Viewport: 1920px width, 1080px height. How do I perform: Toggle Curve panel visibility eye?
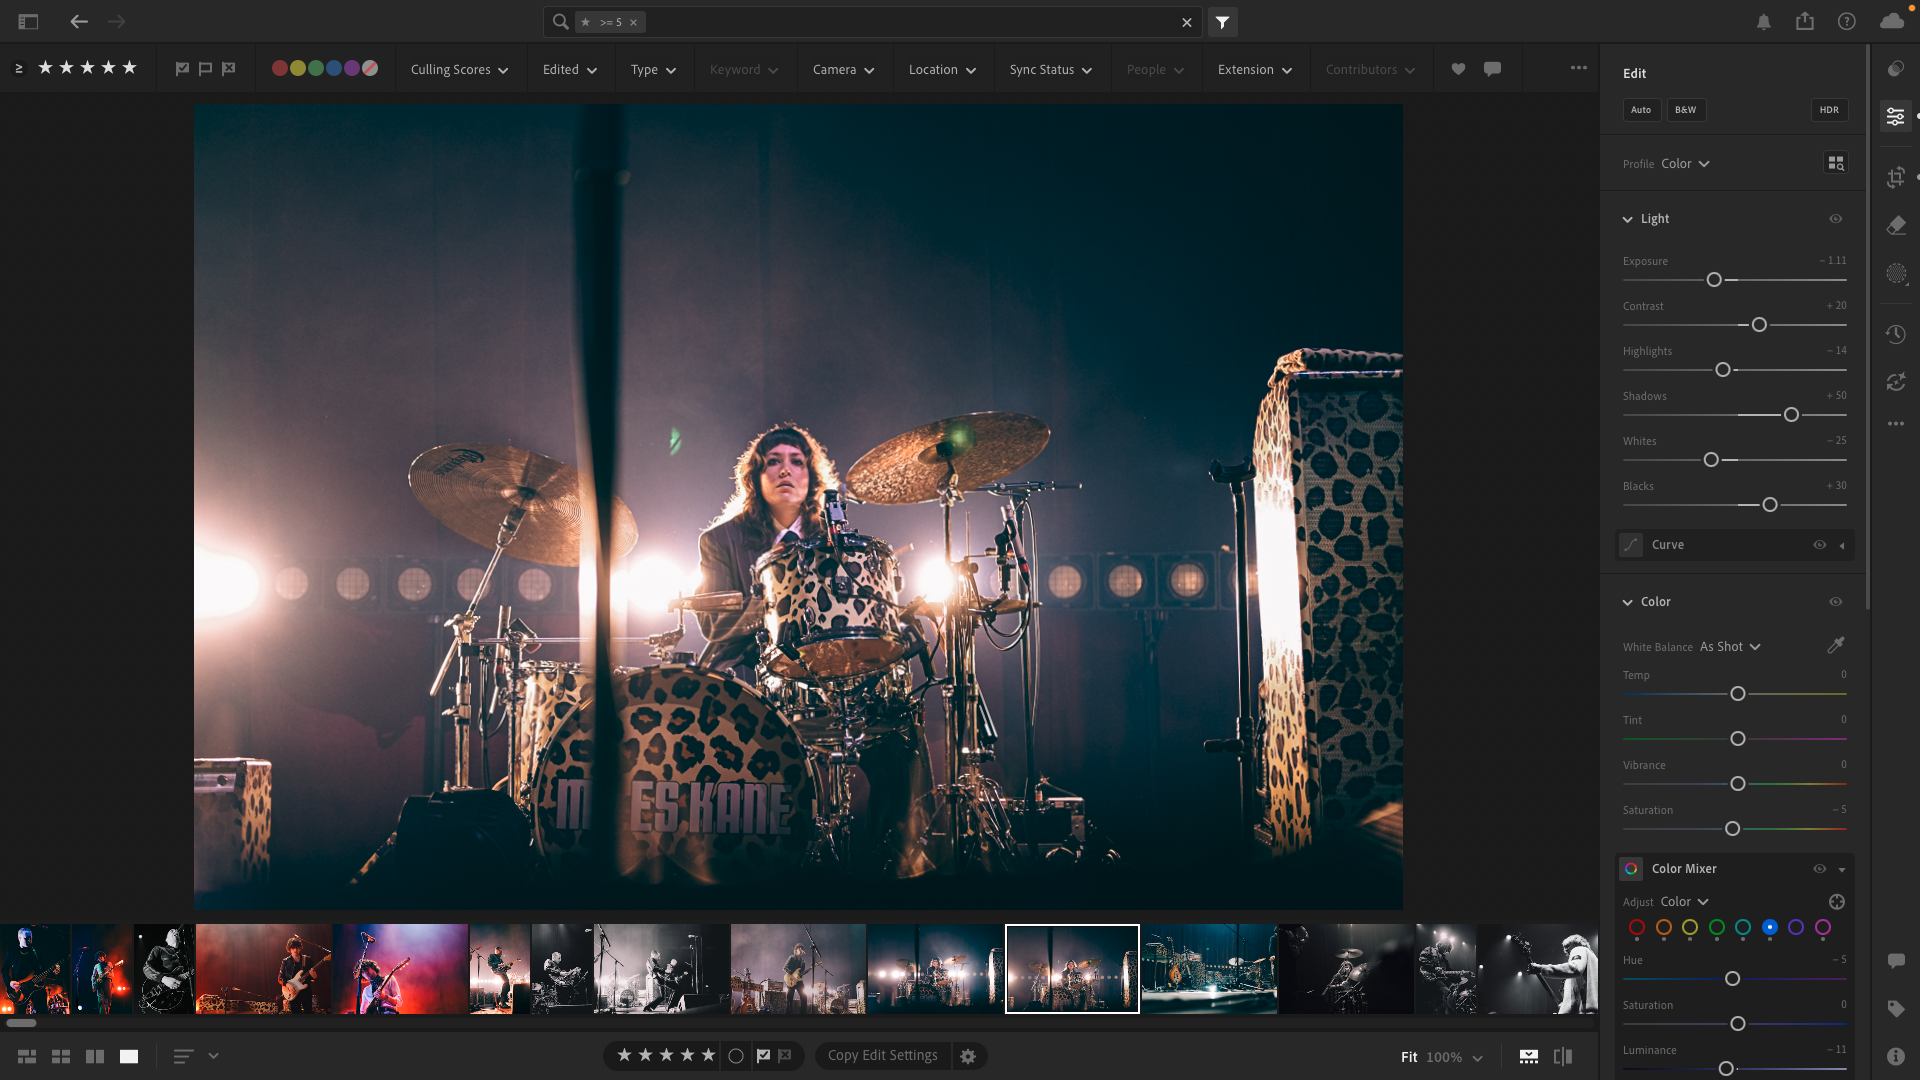[x=1819, y=545]
